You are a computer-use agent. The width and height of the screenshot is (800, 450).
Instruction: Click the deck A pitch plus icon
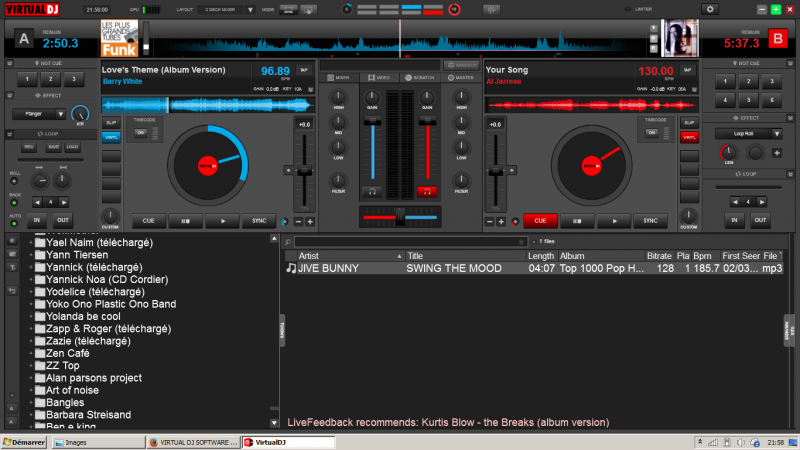point(310,221)
